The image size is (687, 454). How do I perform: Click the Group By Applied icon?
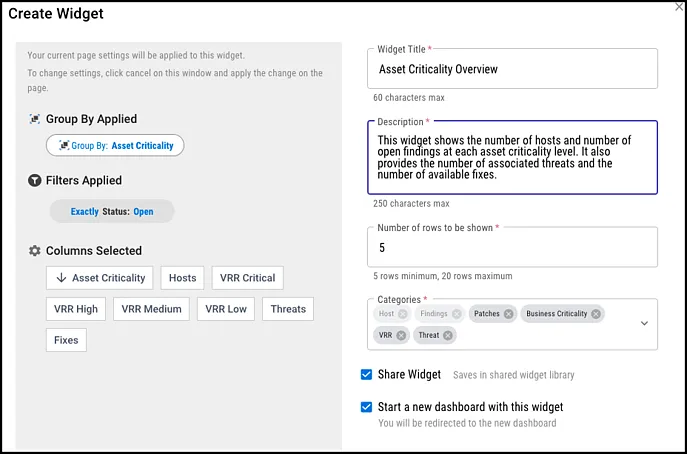tap(35, 119)
